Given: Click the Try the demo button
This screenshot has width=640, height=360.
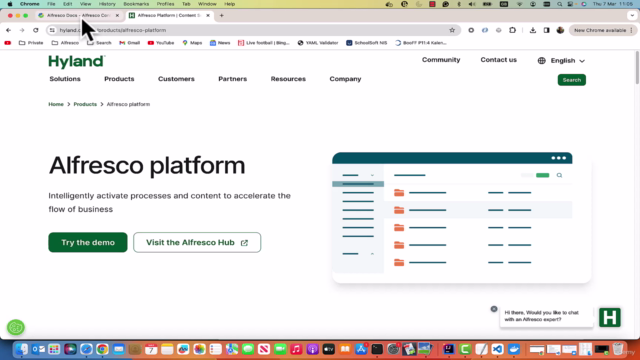Looking at the screenshot, I should pos(88,242).
